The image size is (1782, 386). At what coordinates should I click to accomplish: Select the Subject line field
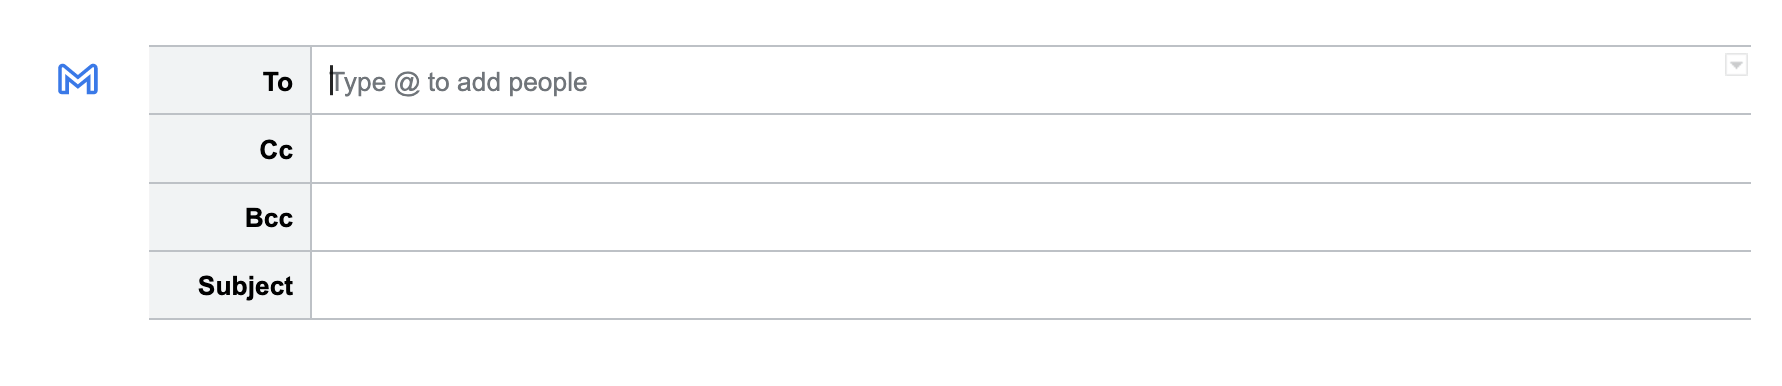tap(1031, 285)
